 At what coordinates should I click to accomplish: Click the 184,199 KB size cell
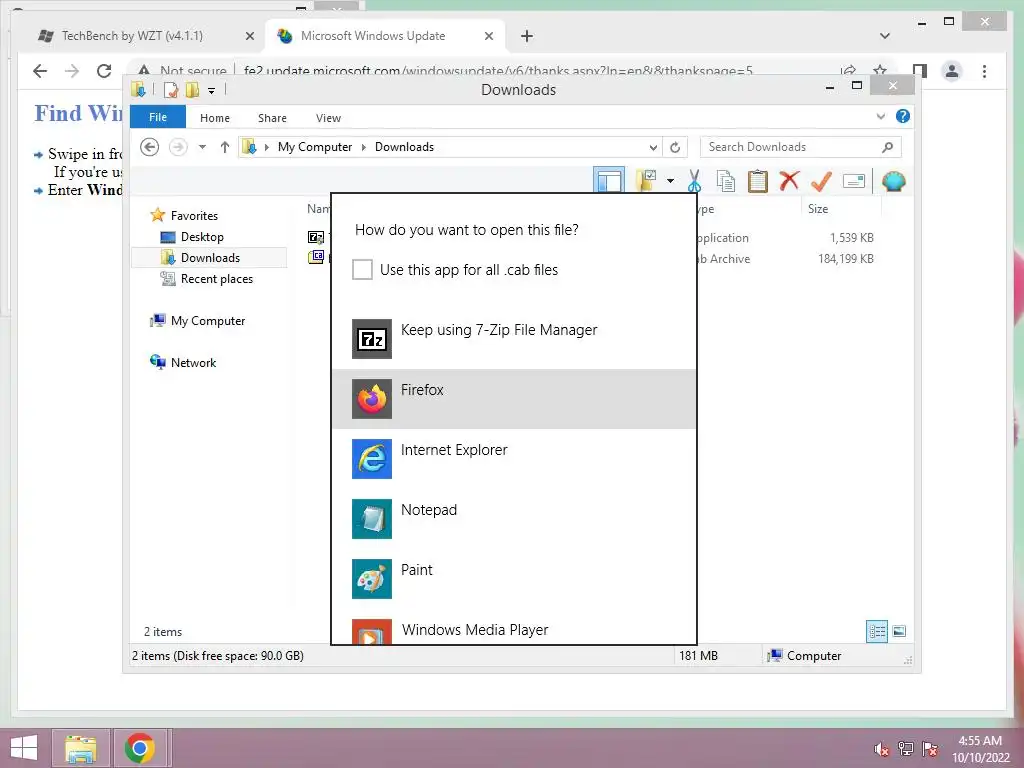pos(846,259)
